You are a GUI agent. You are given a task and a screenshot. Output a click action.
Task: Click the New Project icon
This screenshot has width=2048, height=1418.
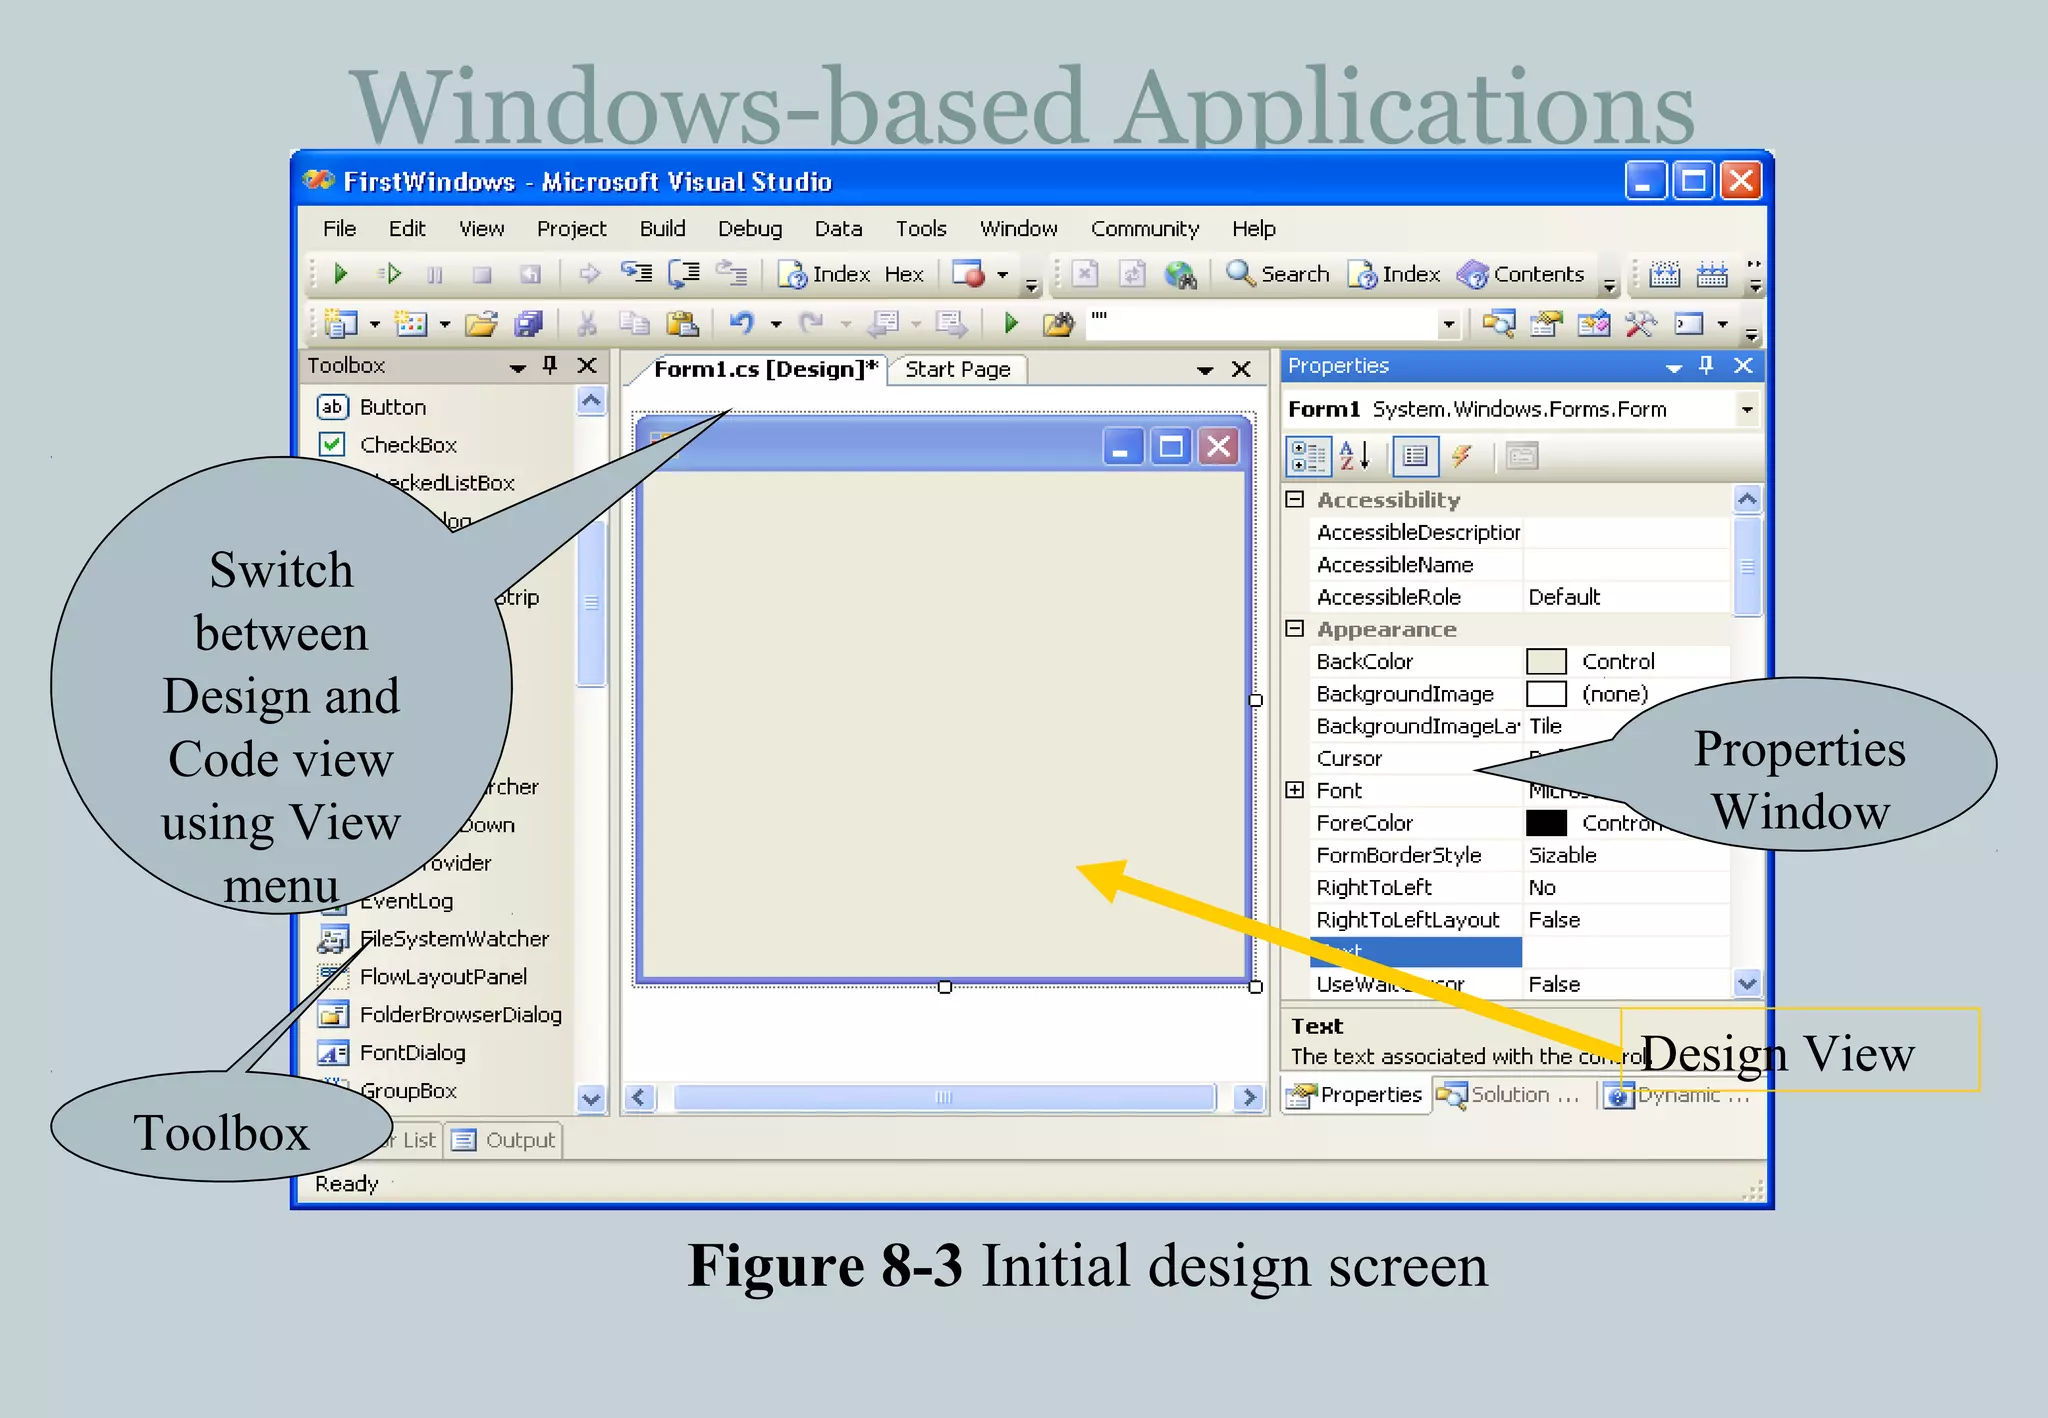coord(341,323)
